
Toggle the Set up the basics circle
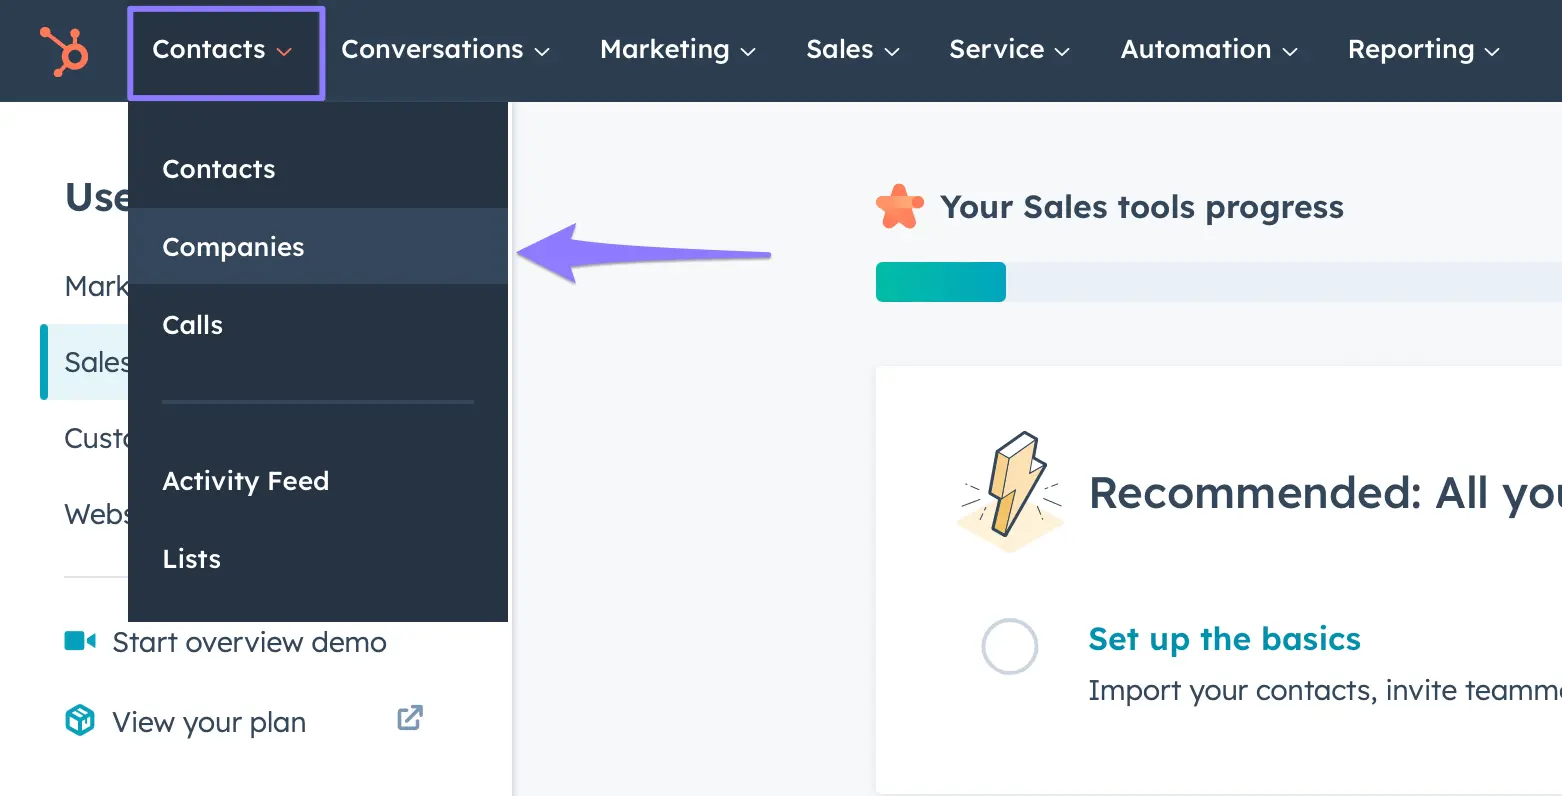click(x=1010, y=646)
